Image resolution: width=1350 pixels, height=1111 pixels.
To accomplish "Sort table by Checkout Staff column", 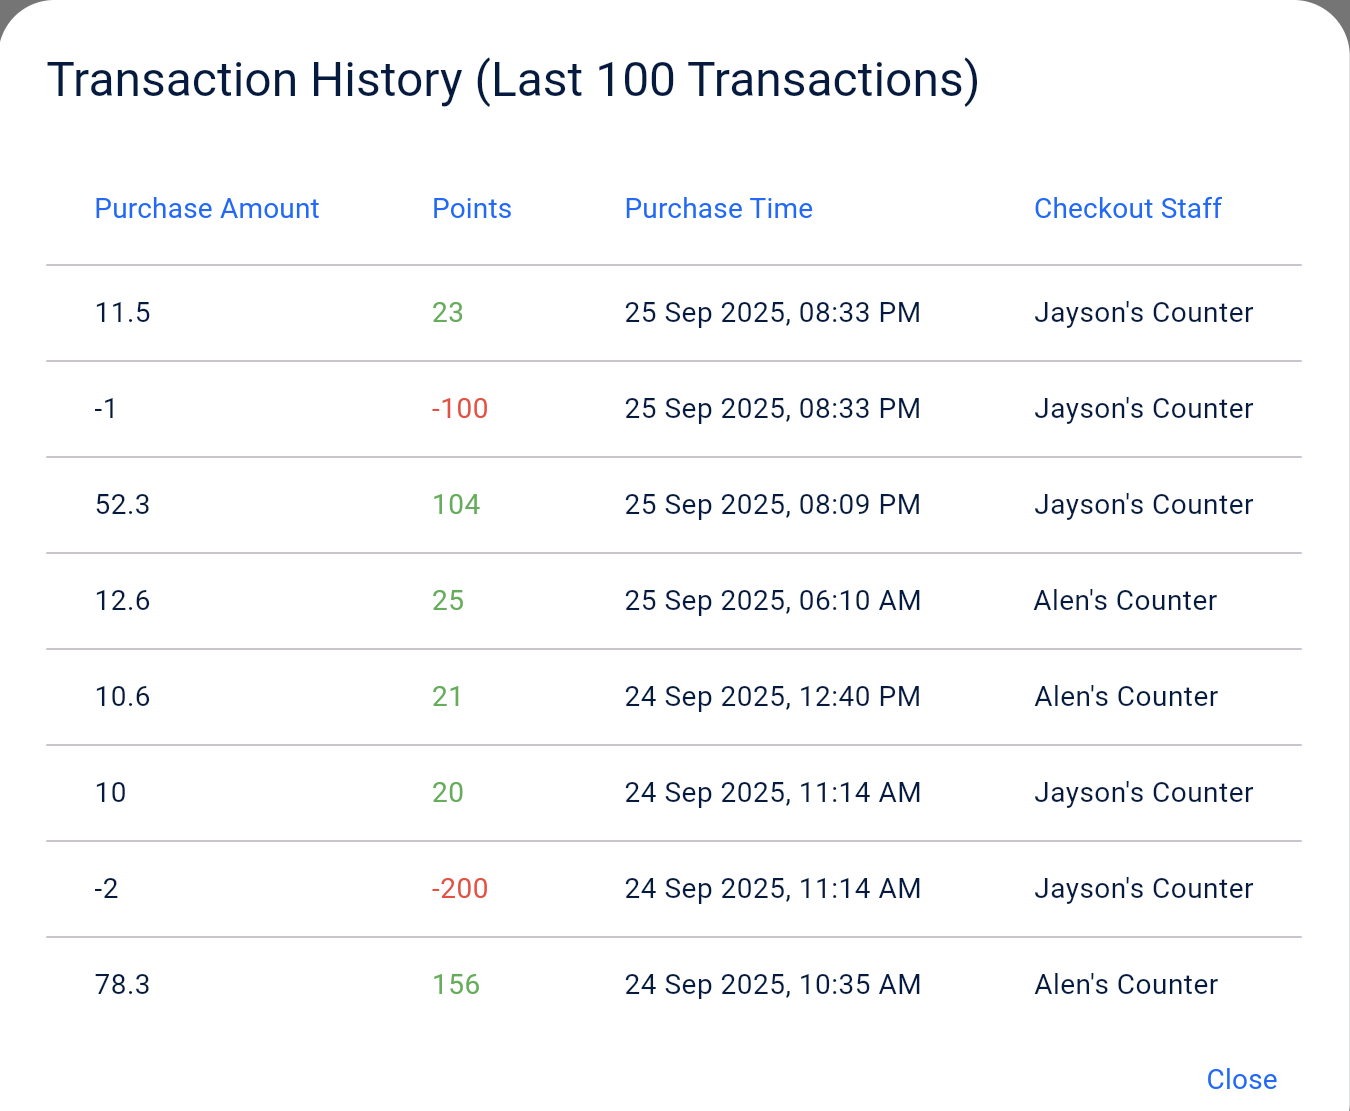I will 1127,208.
